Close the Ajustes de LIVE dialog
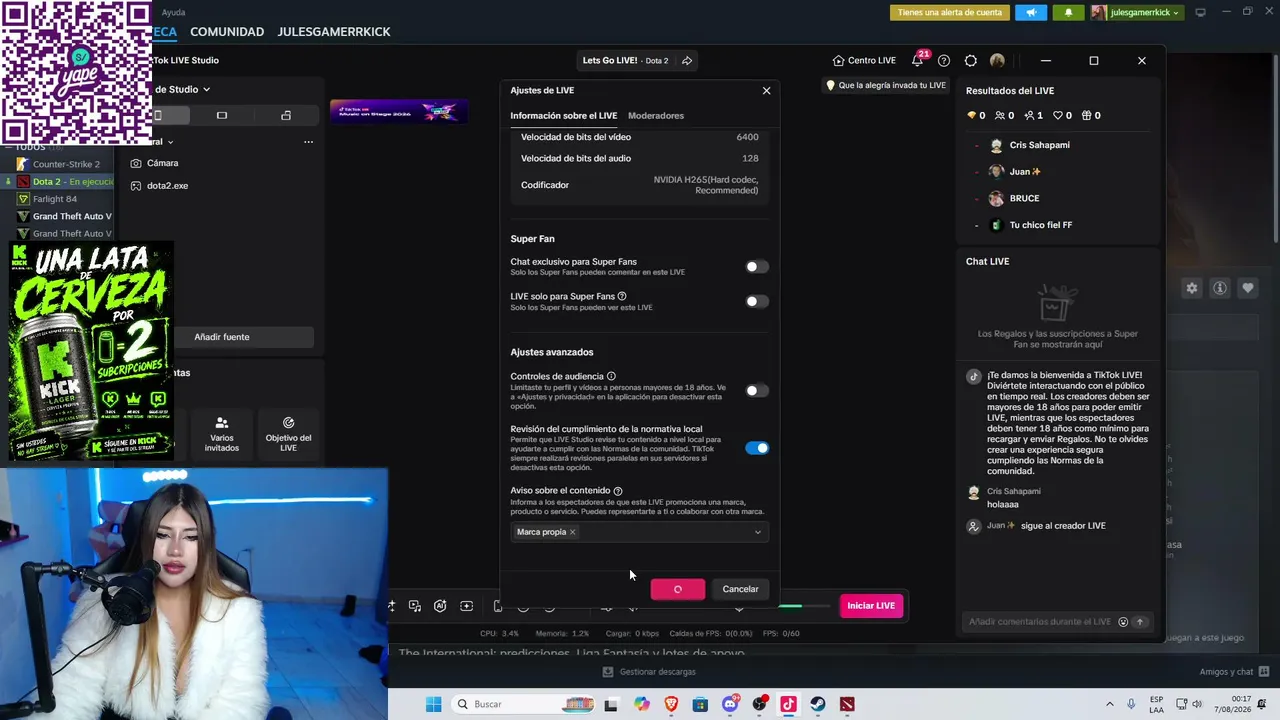Screen dimensions: 1280x720 click(x=767, y=91)
